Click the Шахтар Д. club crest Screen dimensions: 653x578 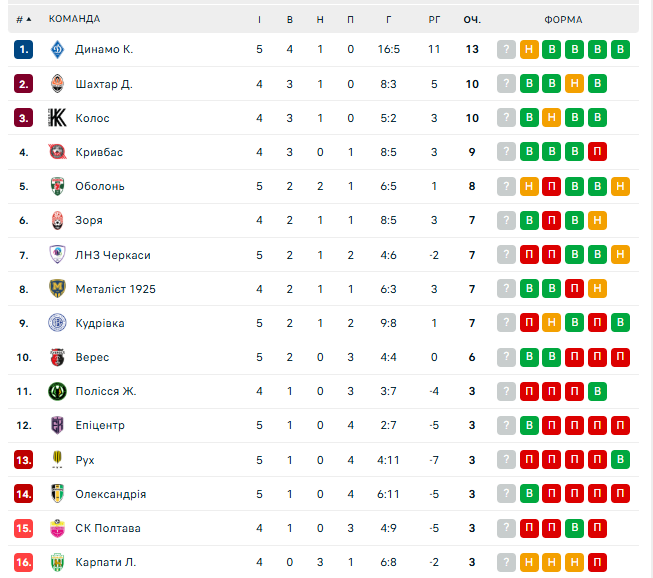(57, 84)
